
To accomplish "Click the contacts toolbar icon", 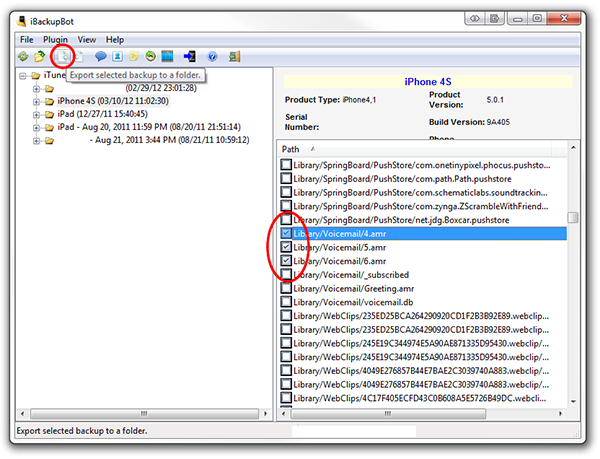I will coord(117,56).
